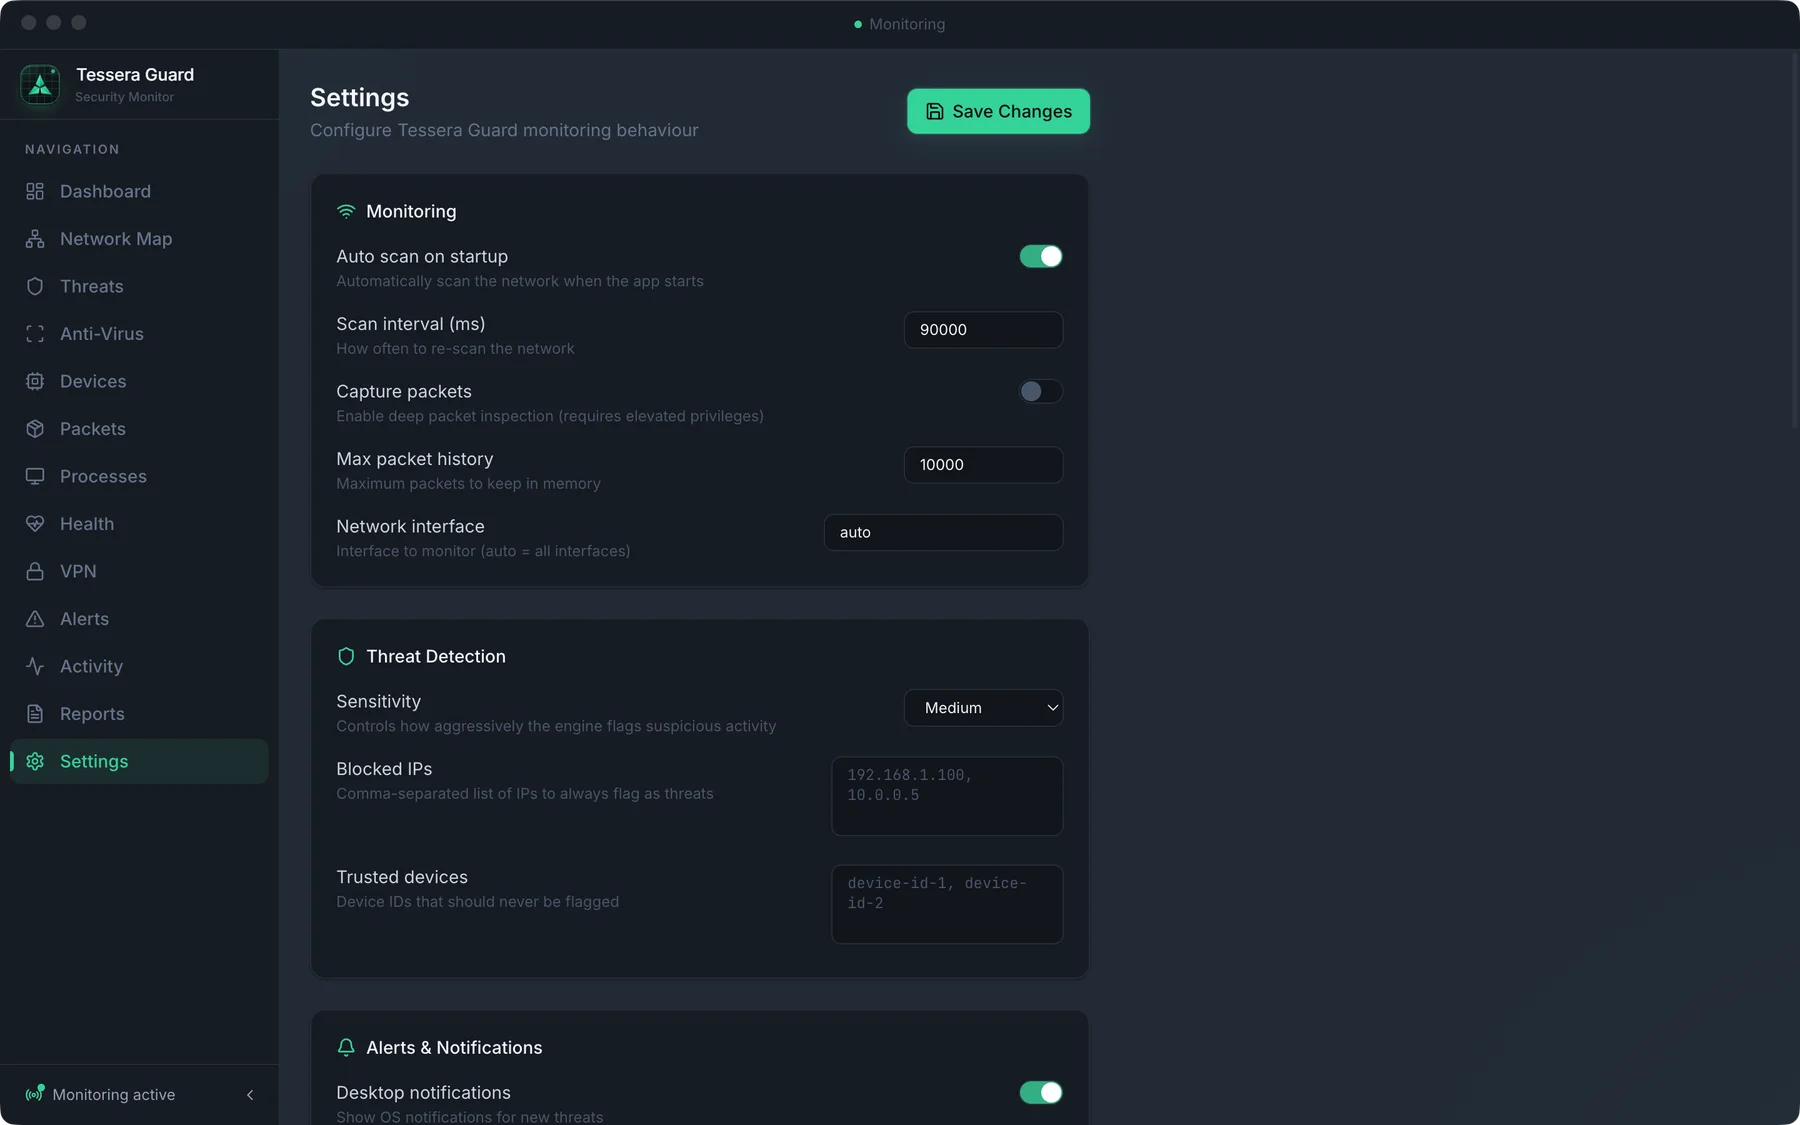Click the Max packet history field 10000
The image size is (1800, 1125).
(983, 465)
